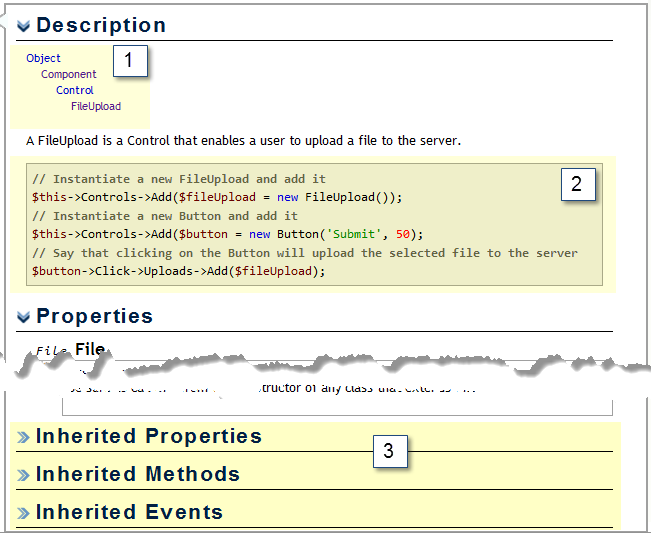Collapse the Properties section chevron
The image size is (651, 537).
23,317
